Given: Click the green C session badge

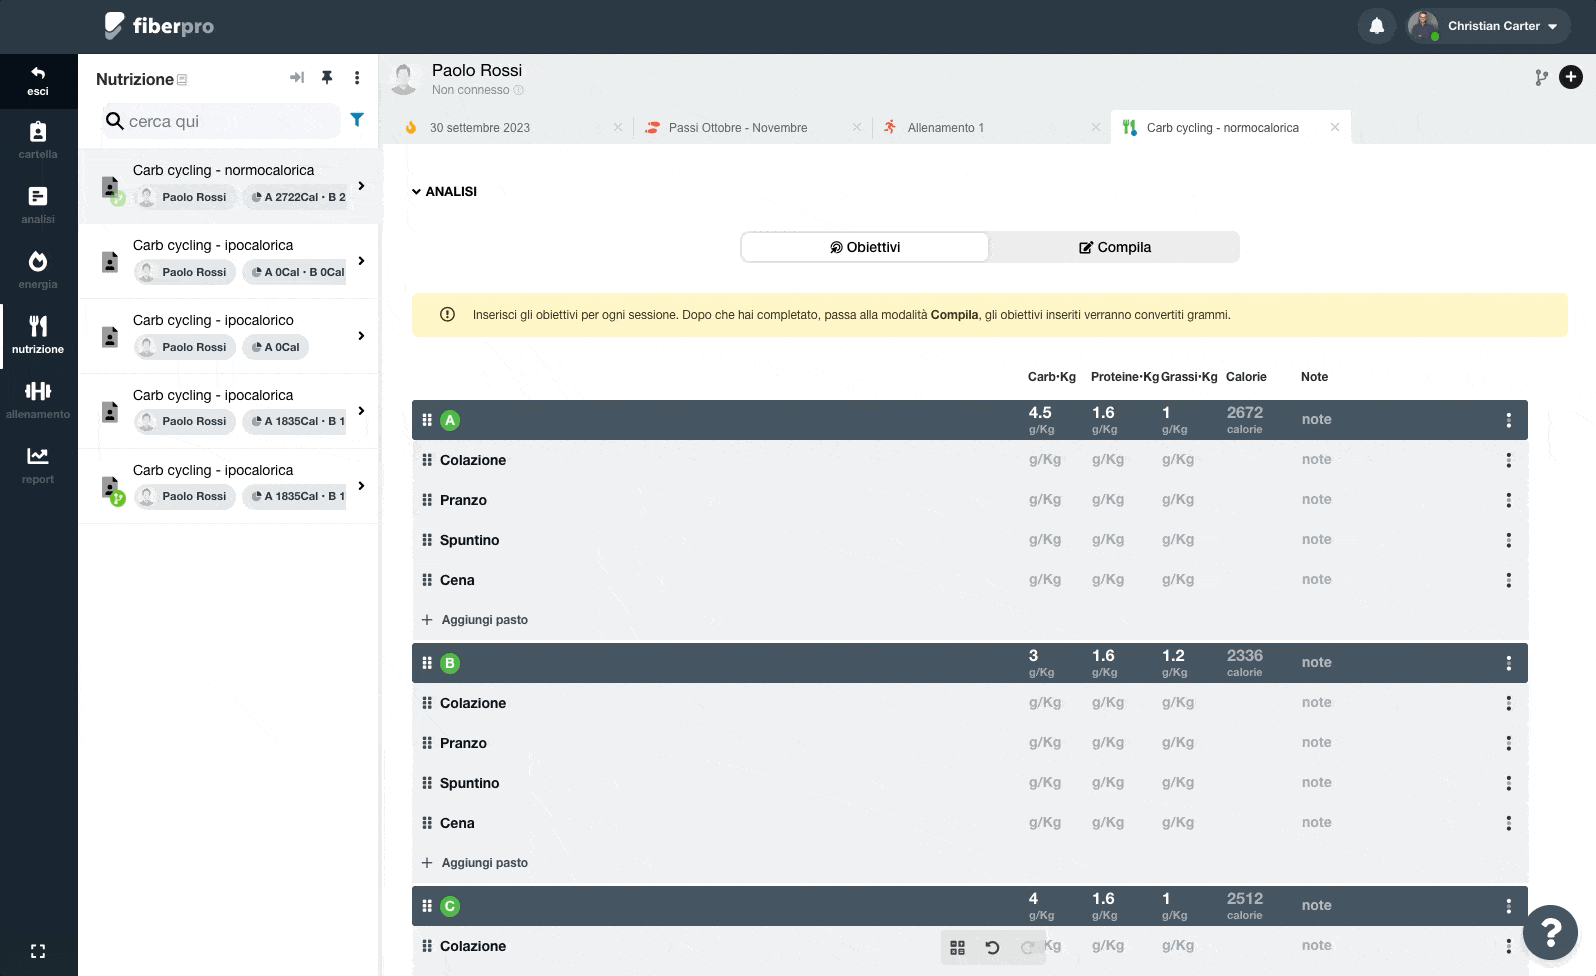Looking at the screenshot, I should coord(450,906).
